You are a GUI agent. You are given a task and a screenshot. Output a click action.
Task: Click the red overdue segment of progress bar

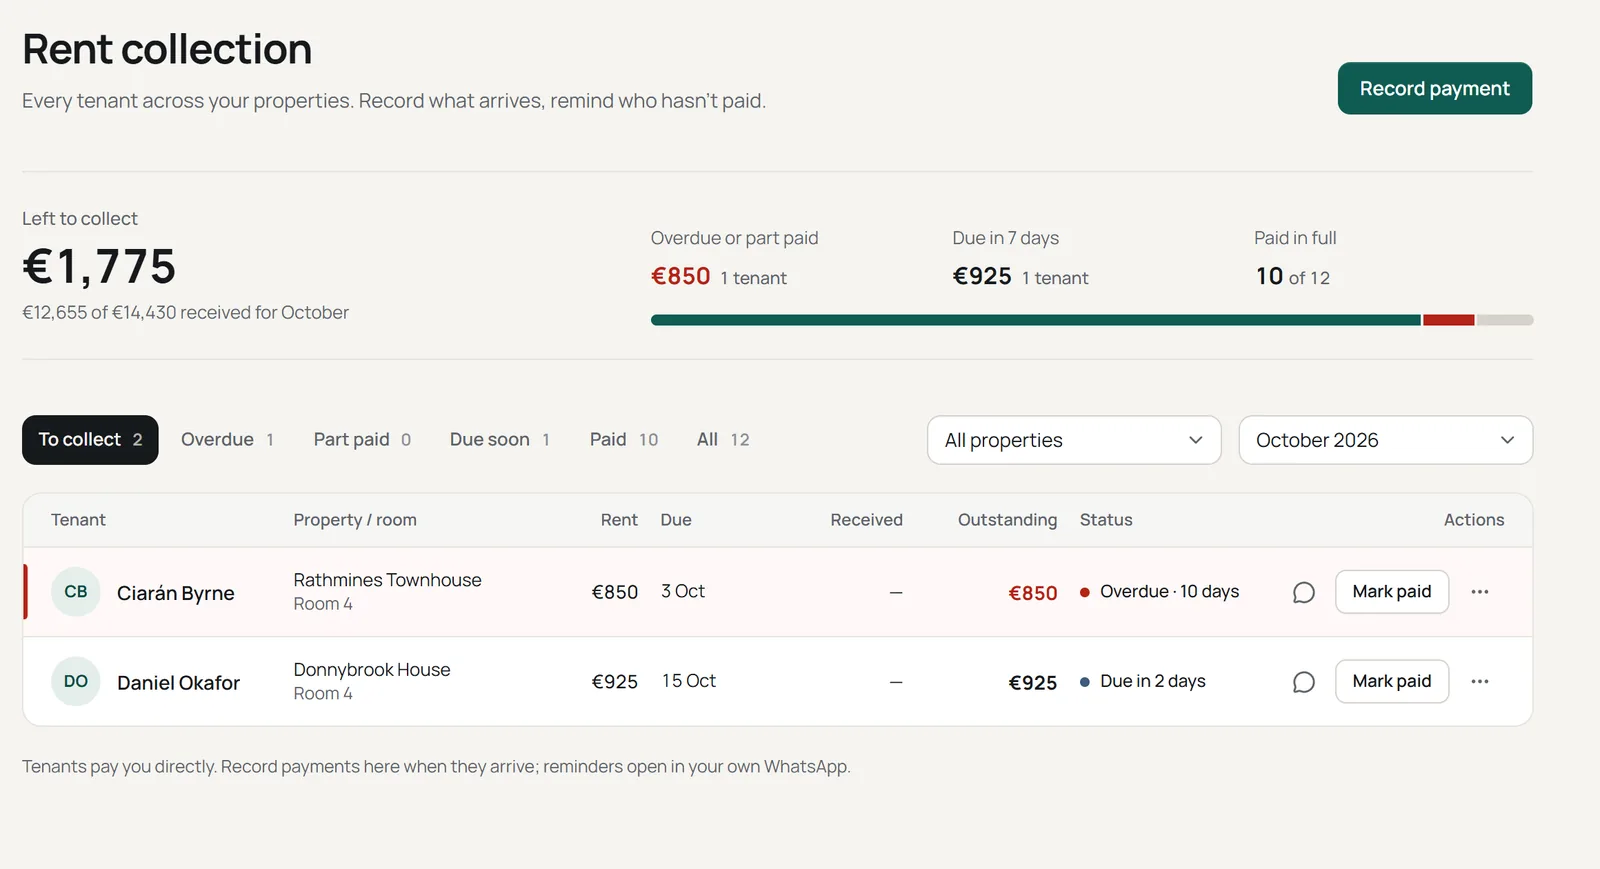[1449, 320]
